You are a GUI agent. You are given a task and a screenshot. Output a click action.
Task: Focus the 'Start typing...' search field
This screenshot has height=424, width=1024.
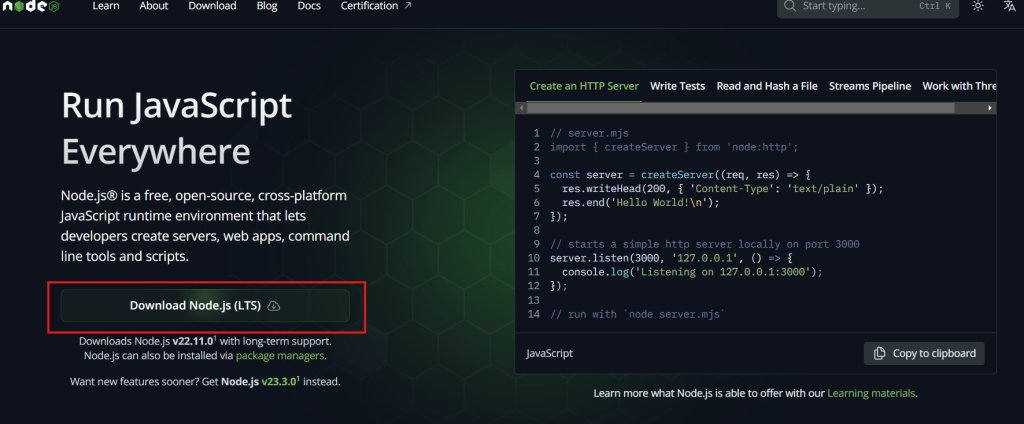click(850, 6)
